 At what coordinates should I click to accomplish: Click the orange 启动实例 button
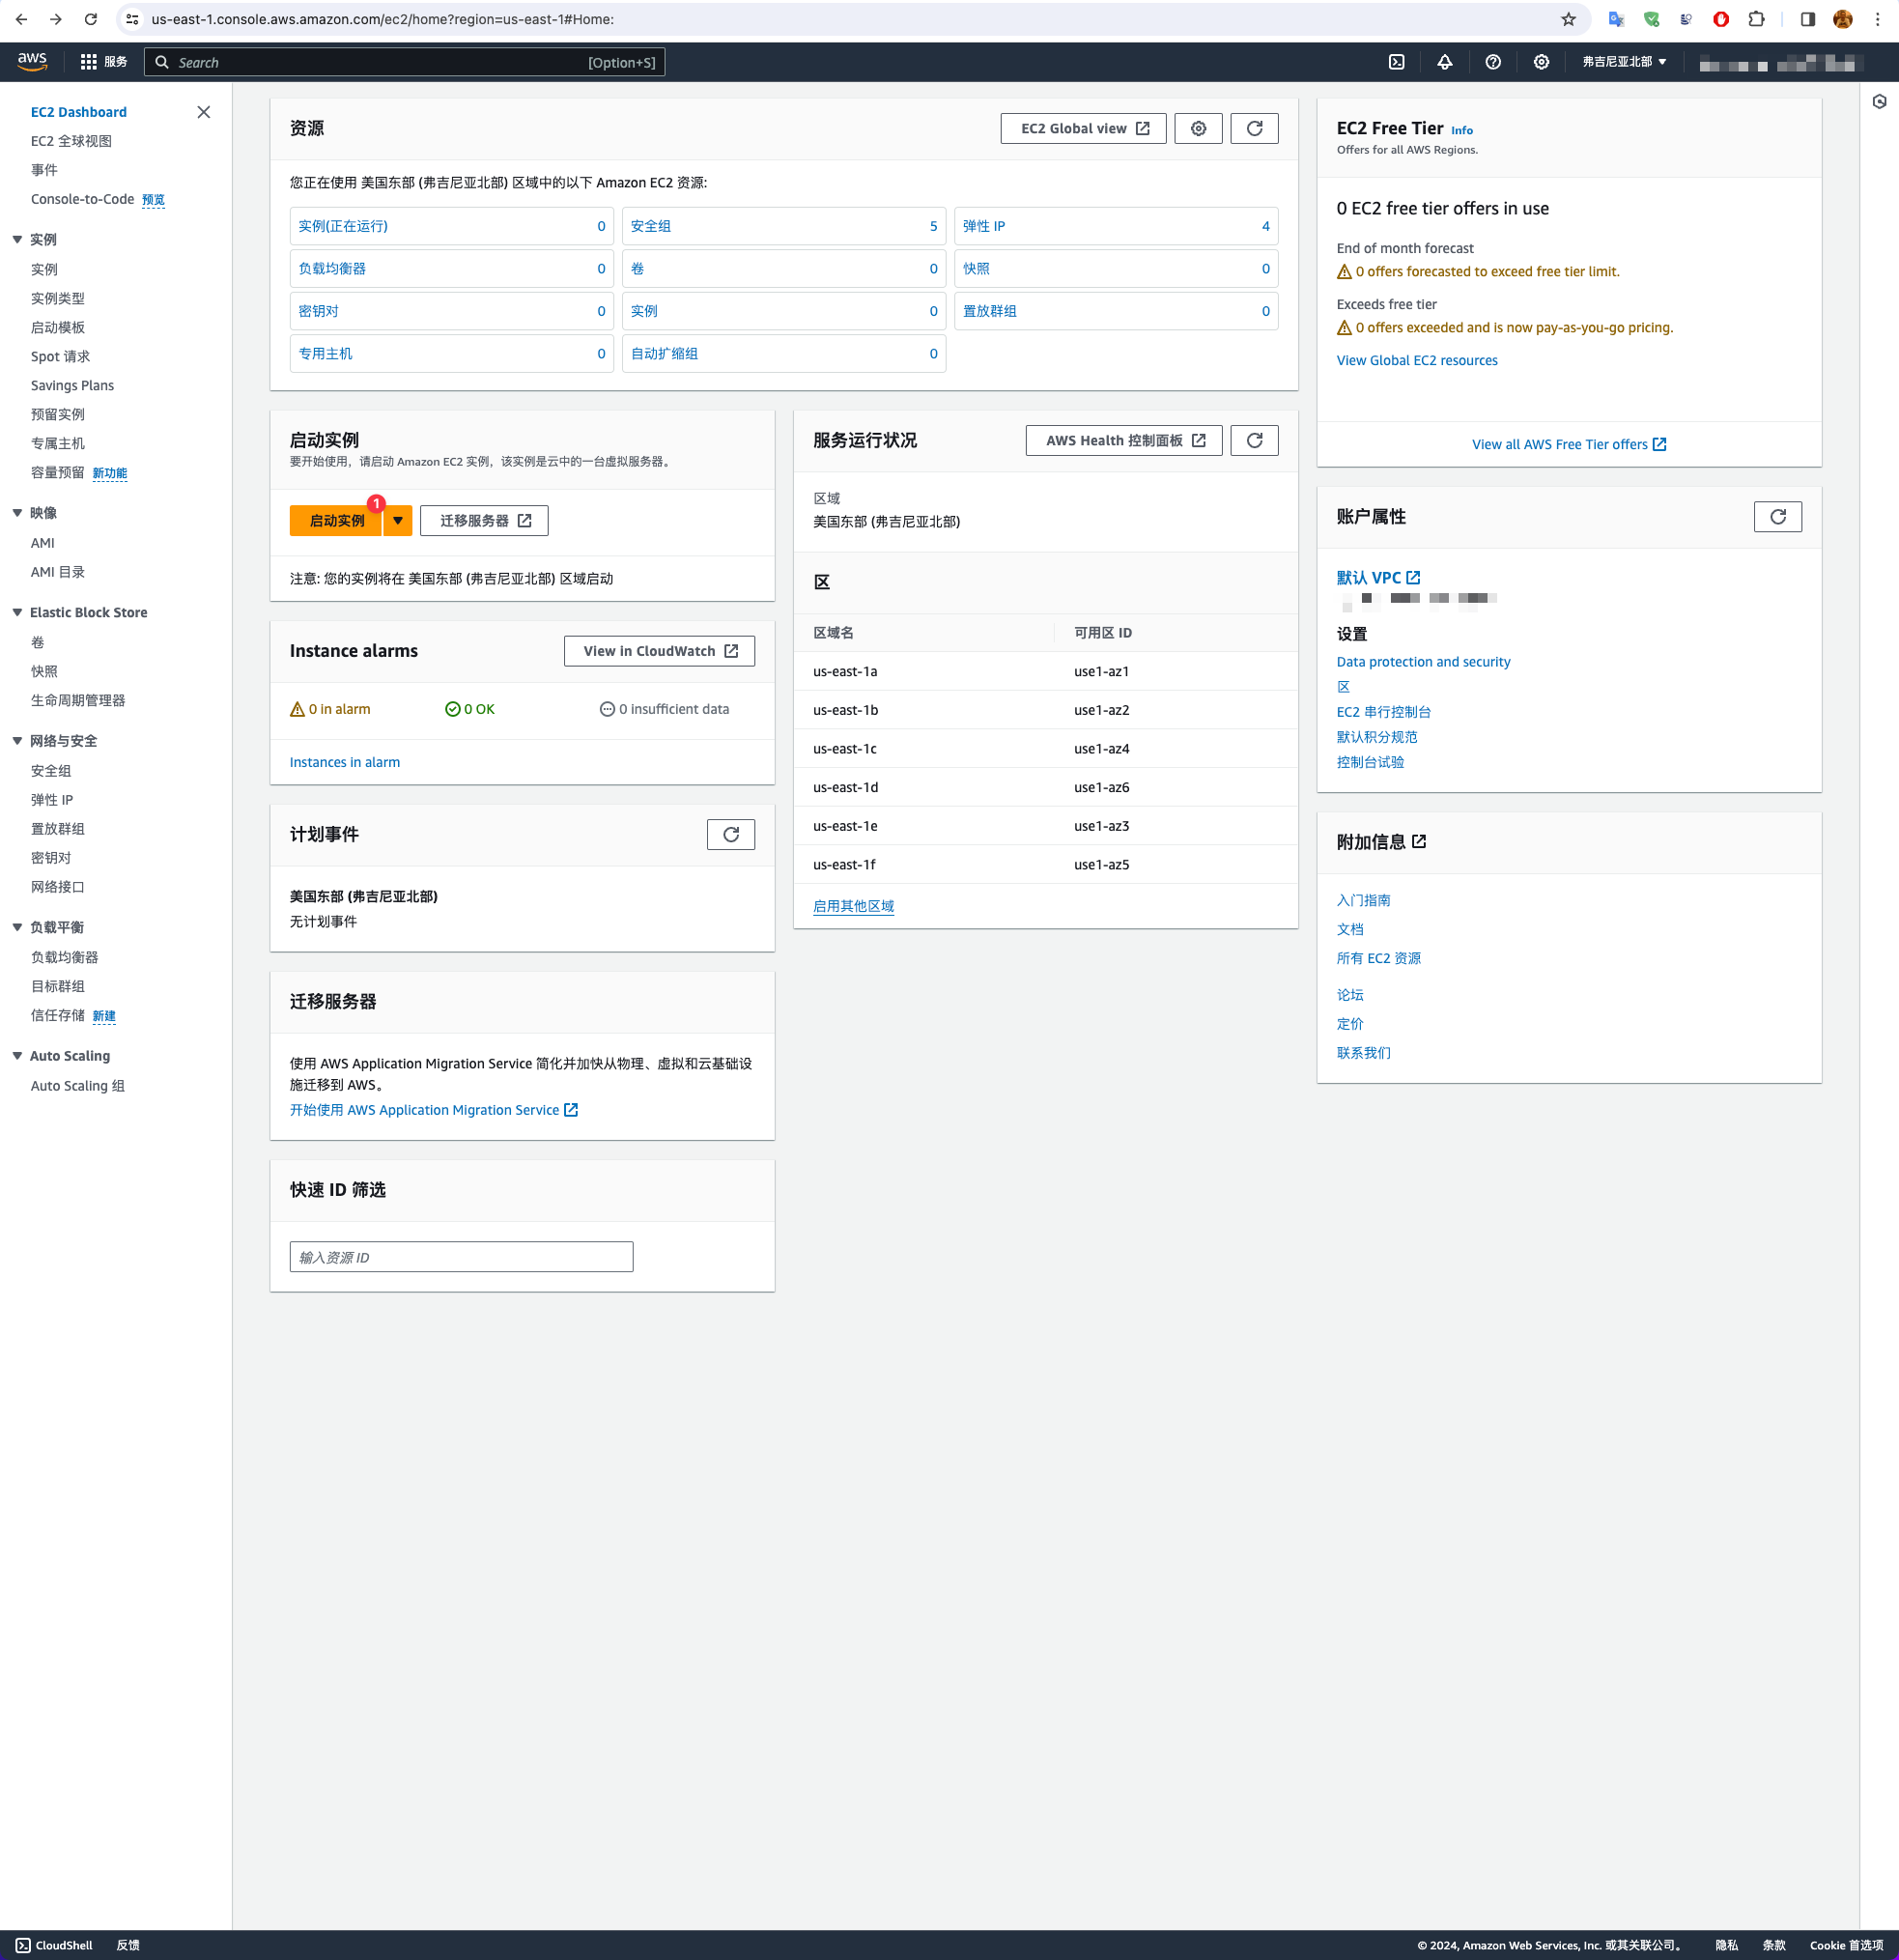click(336, 521)
